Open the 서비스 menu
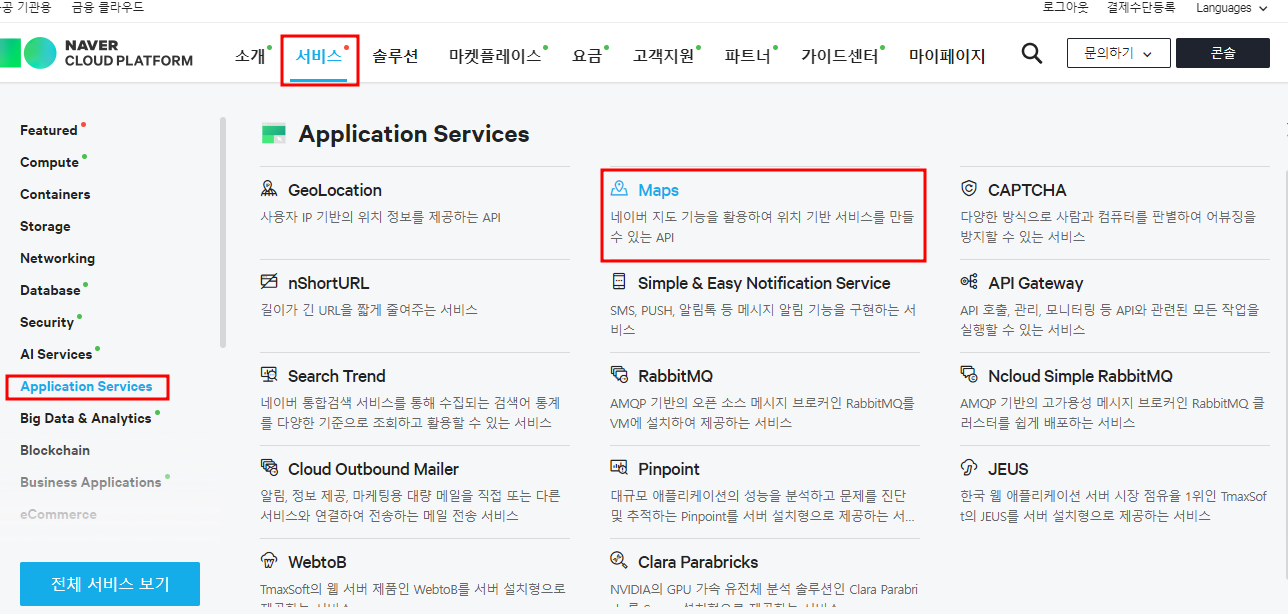 coord(319,56)
